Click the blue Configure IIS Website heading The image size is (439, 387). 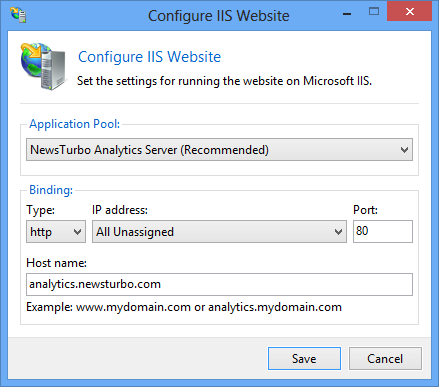pos(149,57)
